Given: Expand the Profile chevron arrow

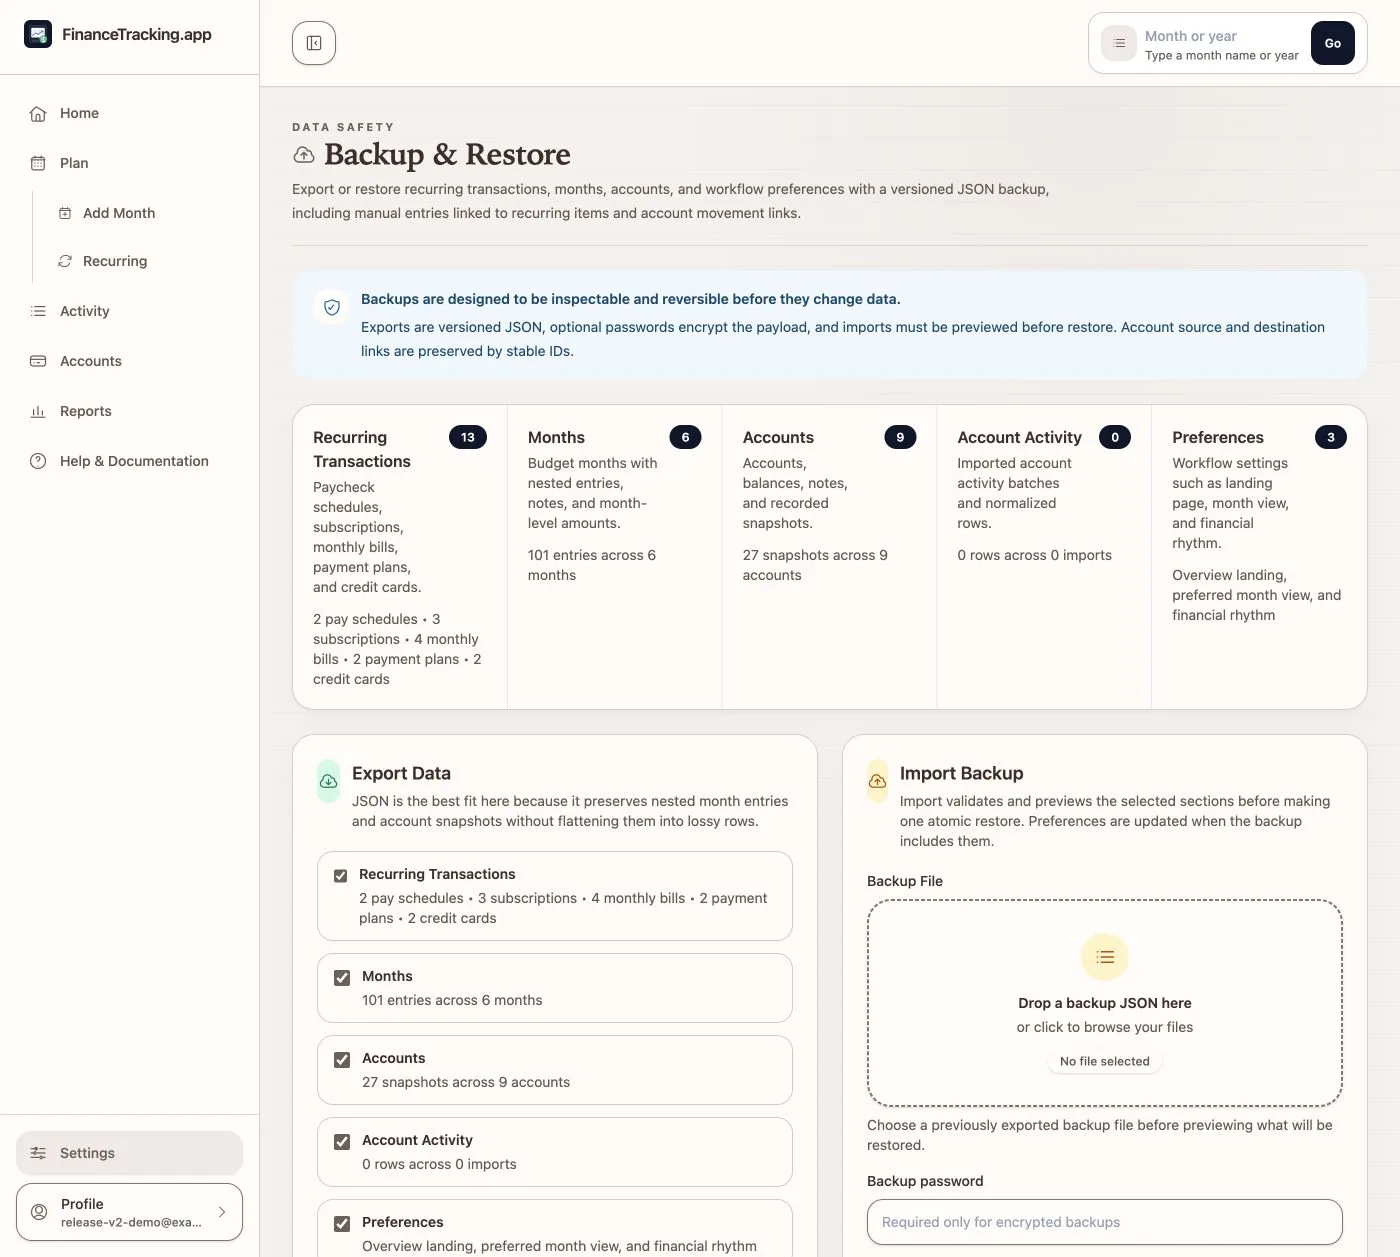Looking at the screenshot, I should tap(222, 1212).
